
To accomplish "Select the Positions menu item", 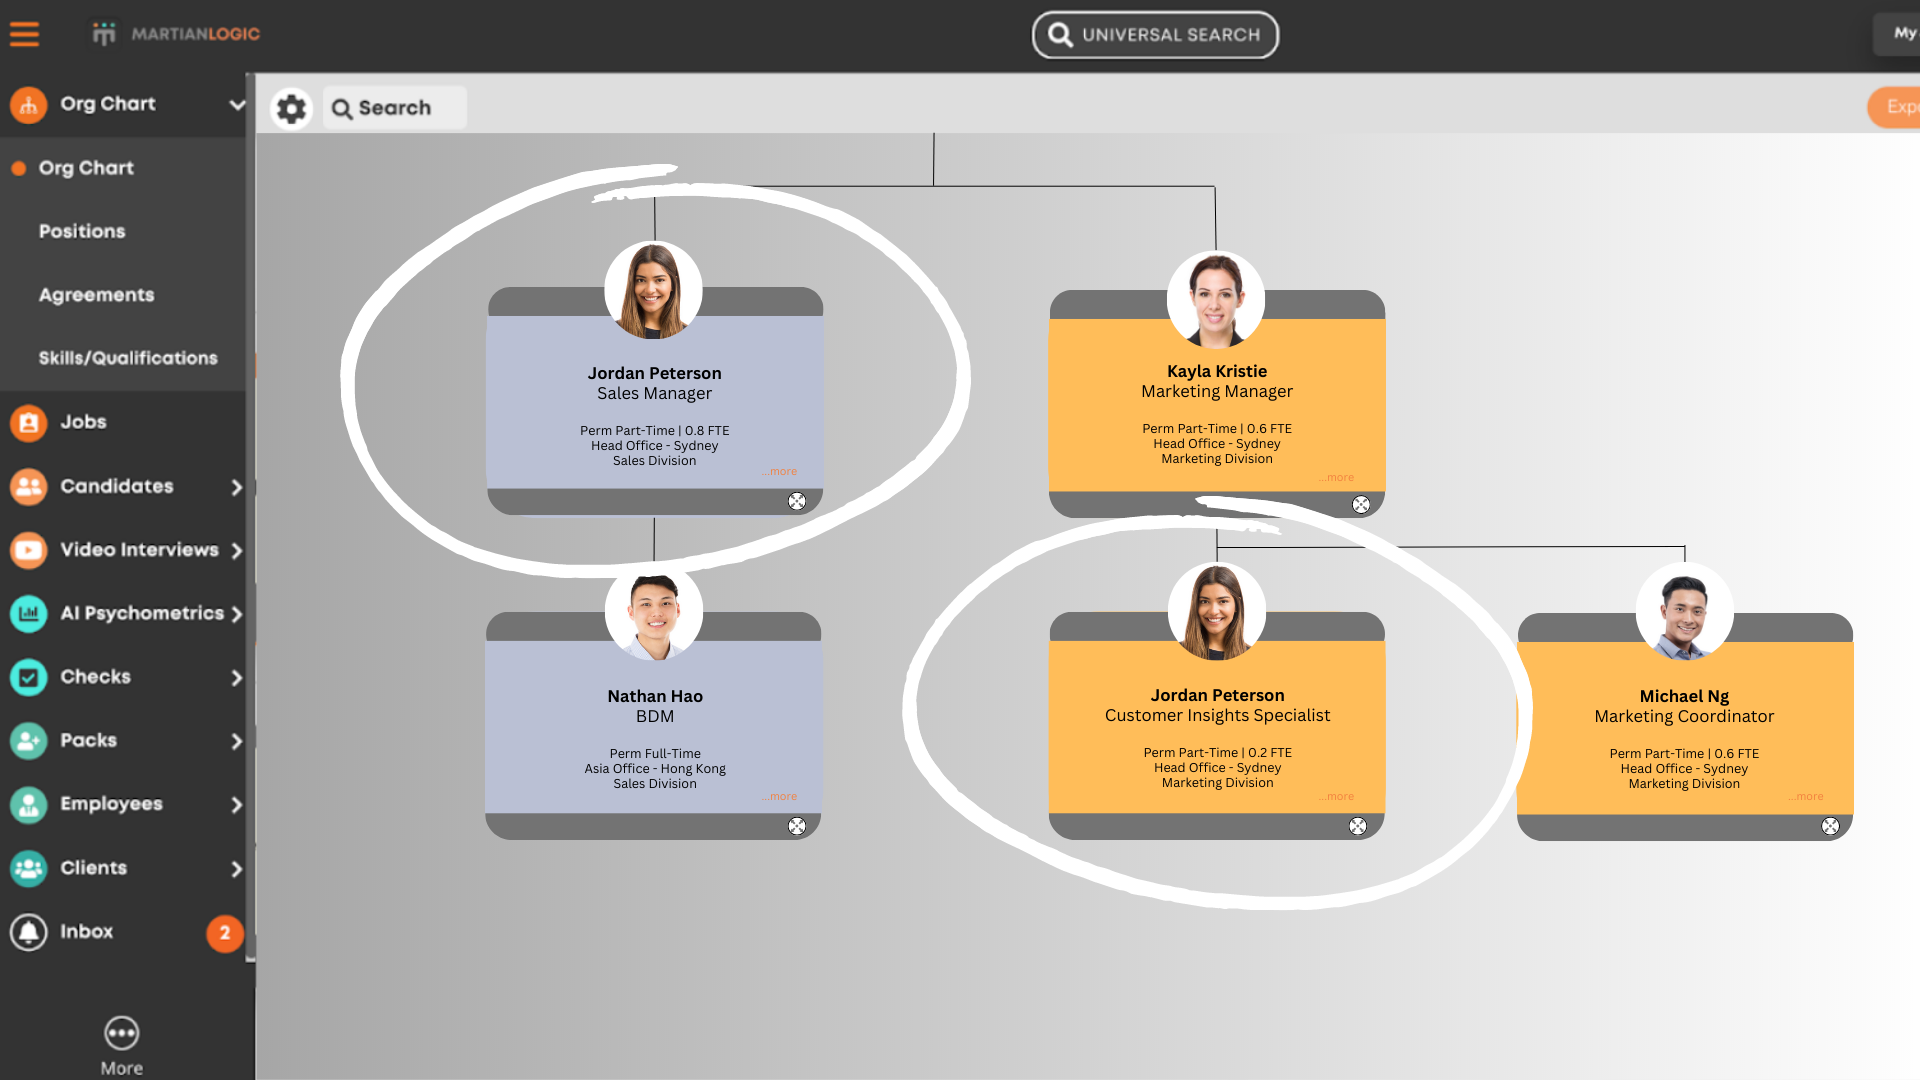I will click(x=82, y=231).
